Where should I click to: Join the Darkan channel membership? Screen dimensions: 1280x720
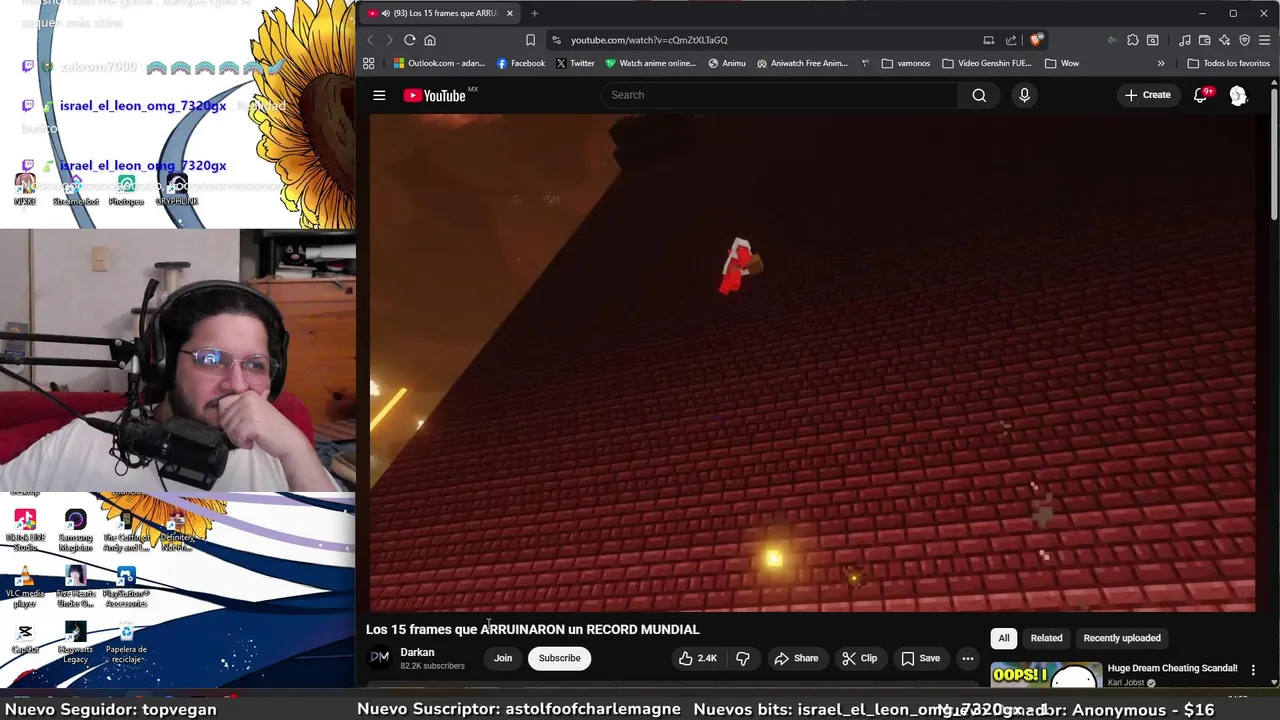pos(503,658)
